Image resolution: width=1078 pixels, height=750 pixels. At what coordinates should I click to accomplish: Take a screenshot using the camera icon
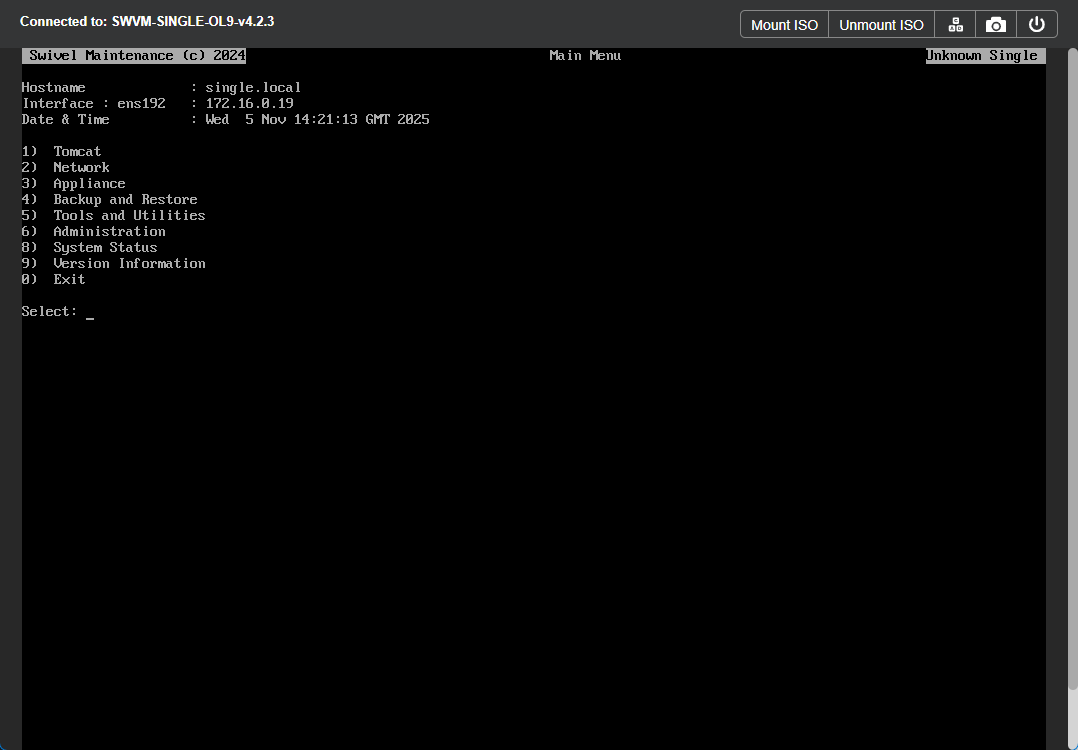point(995,24)
